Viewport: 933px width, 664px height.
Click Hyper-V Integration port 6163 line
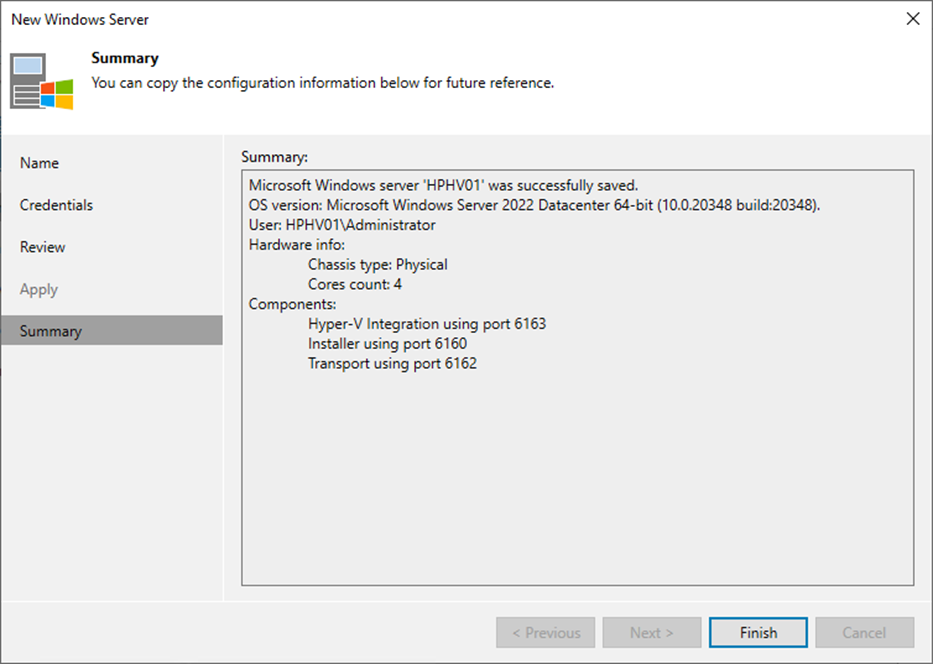427,324
